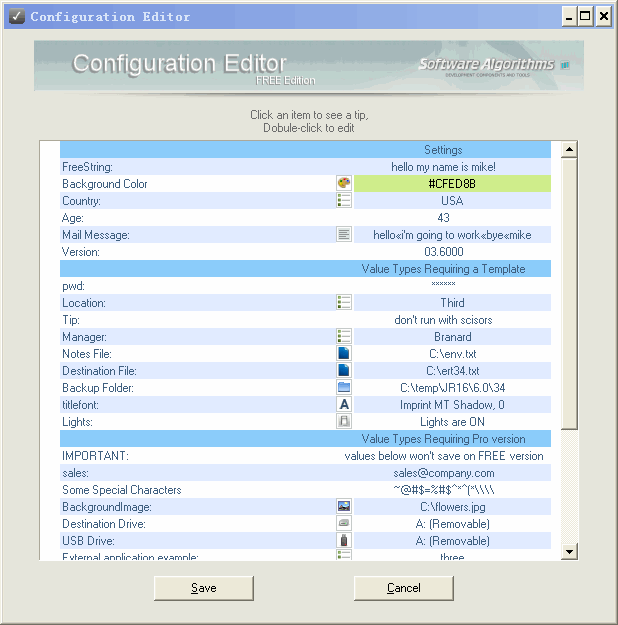Click 'Imprint MT Shadow, 0' font value
This screenshot has height=625, width=618.
(x=452, y=405)
